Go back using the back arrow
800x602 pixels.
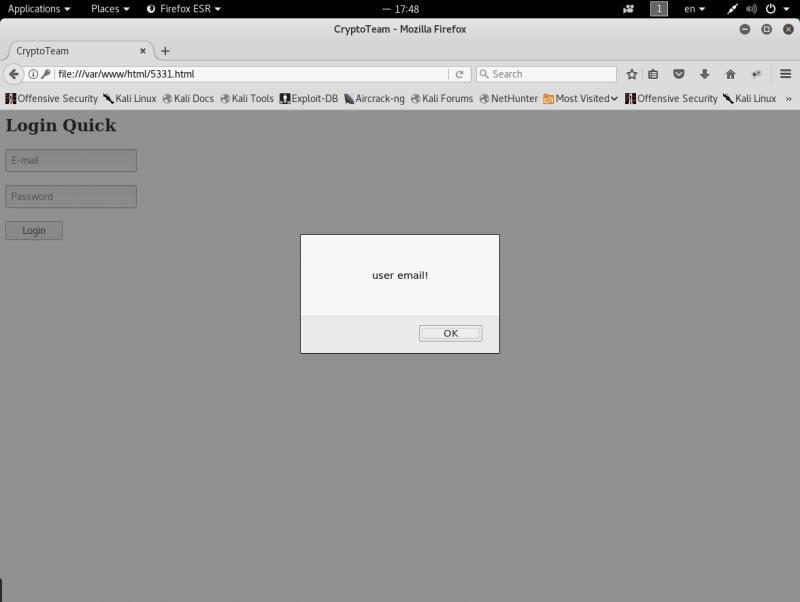point(14,74)
